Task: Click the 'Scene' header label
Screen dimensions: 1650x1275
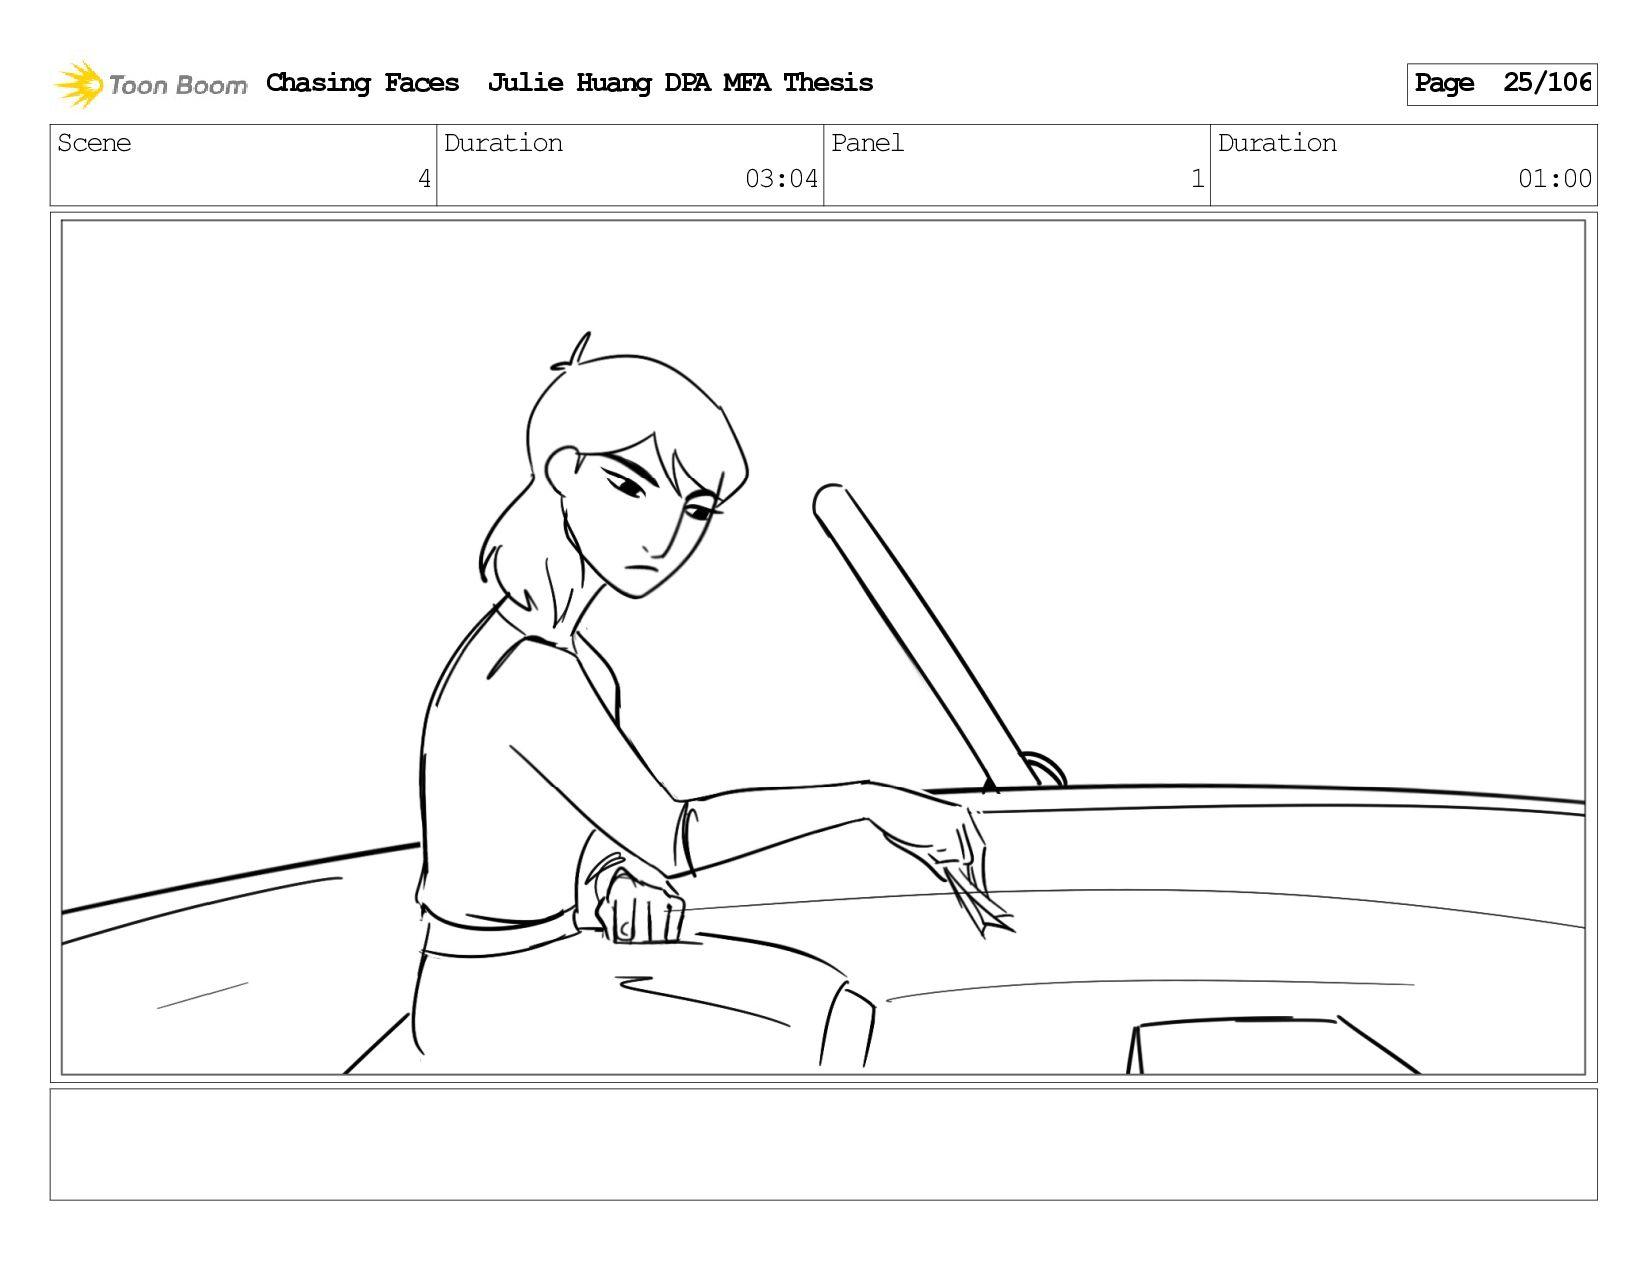Action: tap(94, 143)
